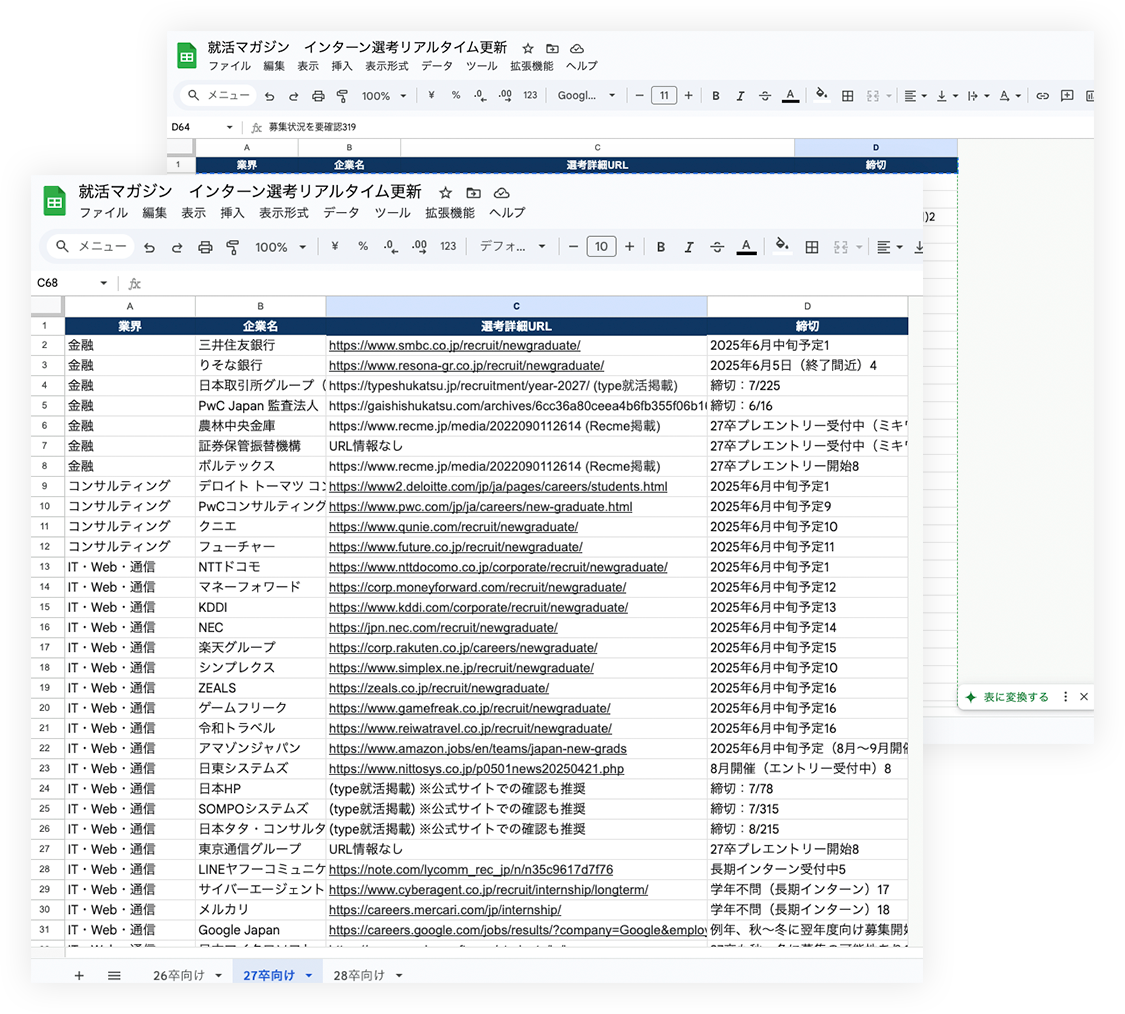Open the corp.rakuten.co.jp careers link
Image resolution: width=1125 pixels, height=1014 pixels.
(463, 647)
